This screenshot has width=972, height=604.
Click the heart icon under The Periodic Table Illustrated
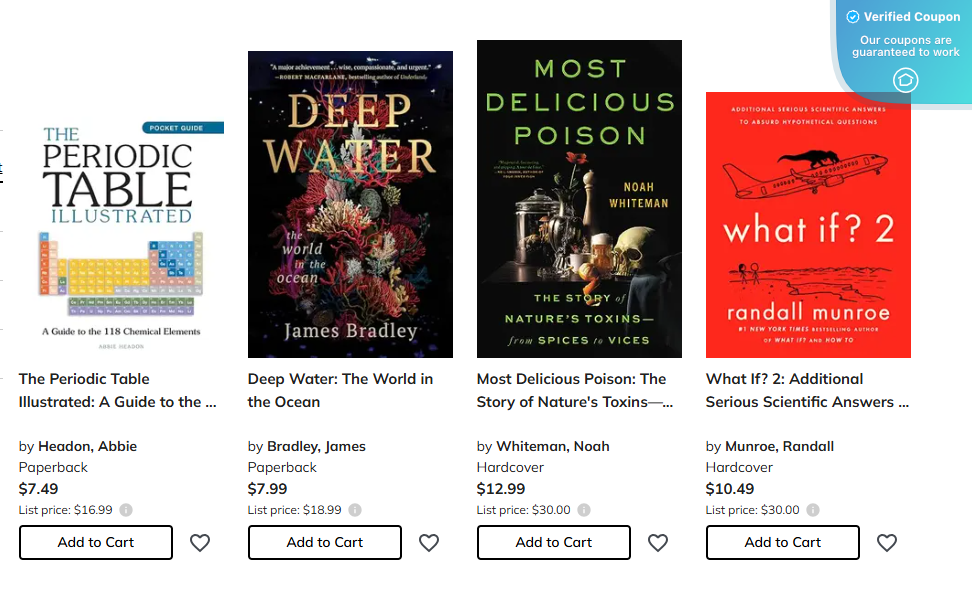(200, 542)
